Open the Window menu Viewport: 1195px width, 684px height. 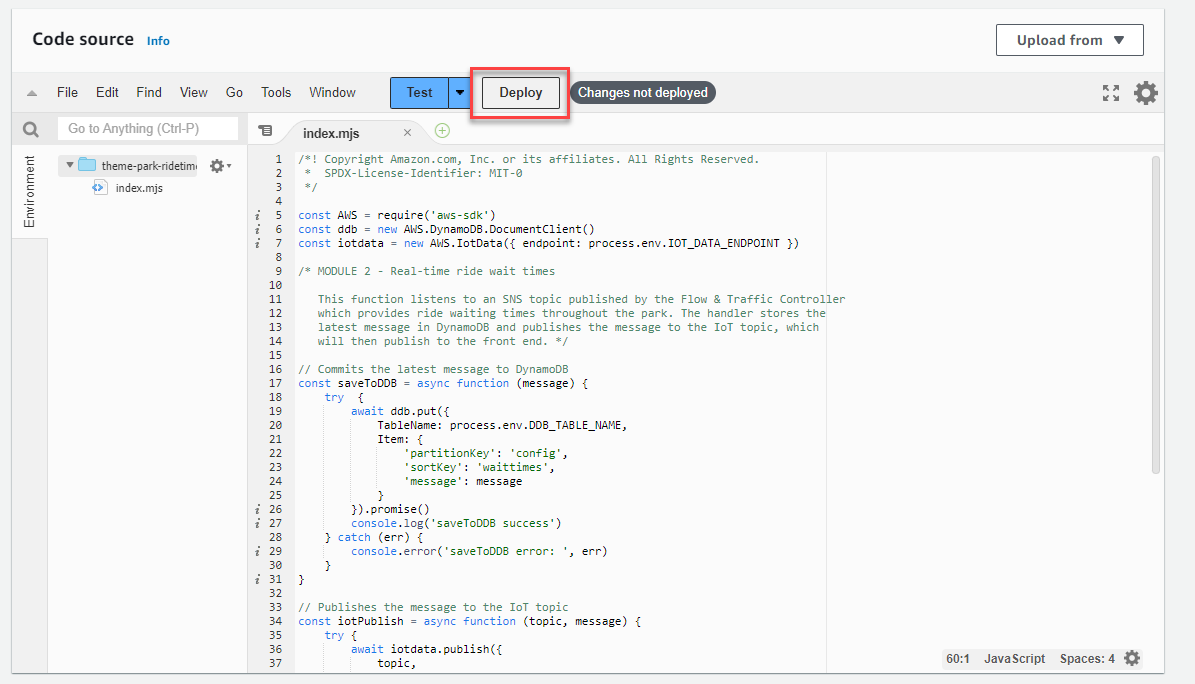332,92
